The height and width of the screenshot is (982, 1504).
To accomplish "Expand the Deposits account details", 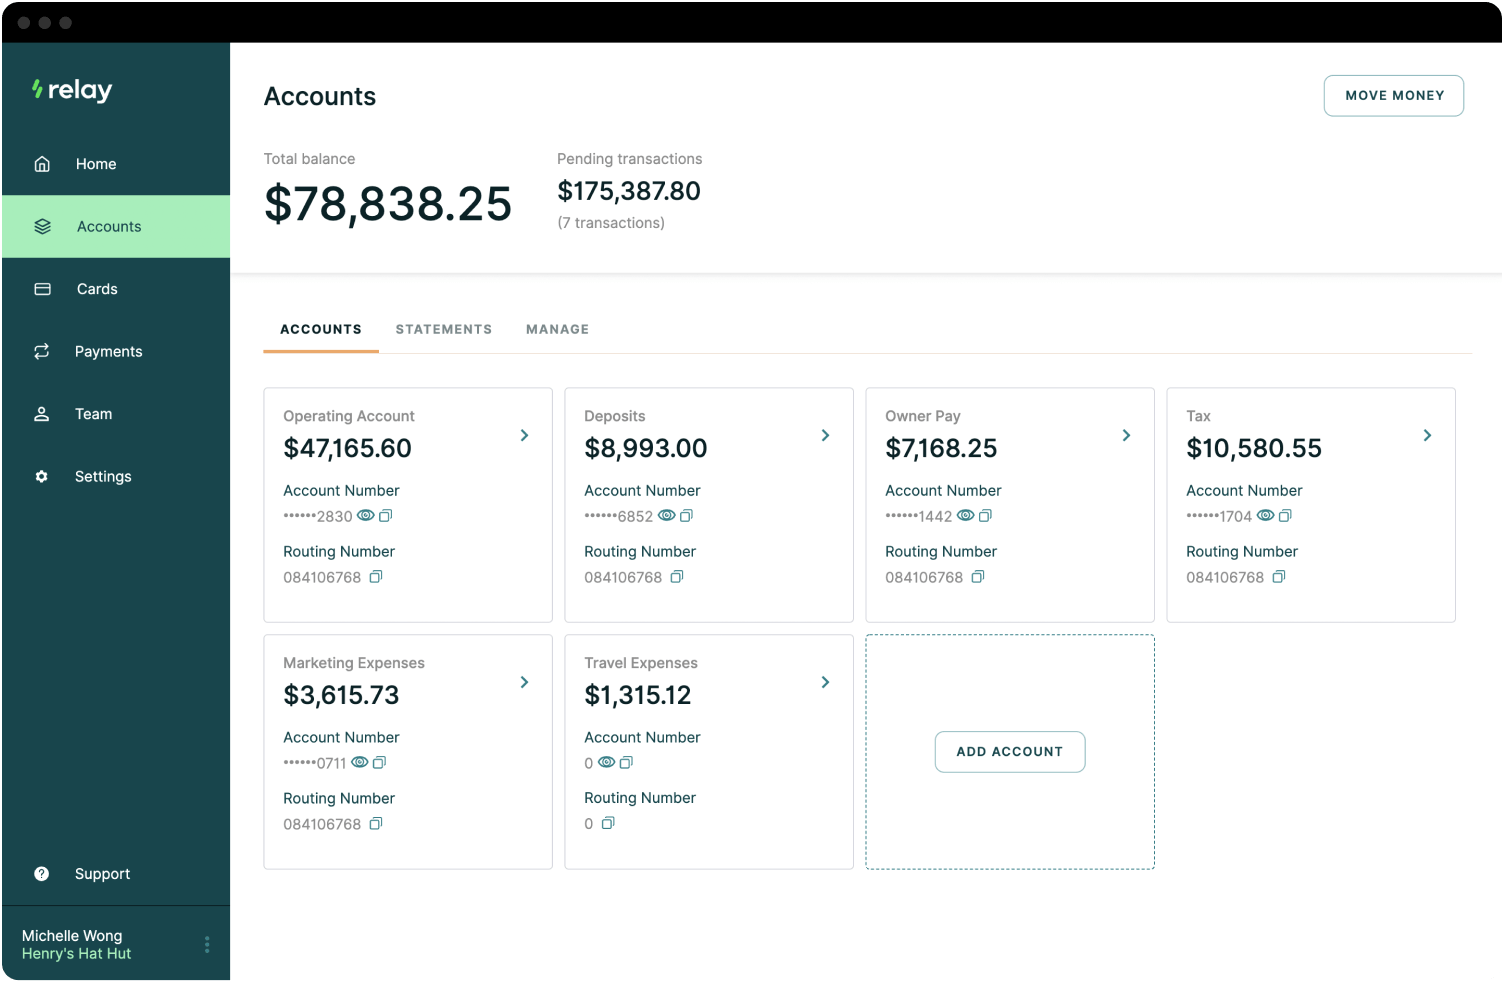I will click(825, 435).
